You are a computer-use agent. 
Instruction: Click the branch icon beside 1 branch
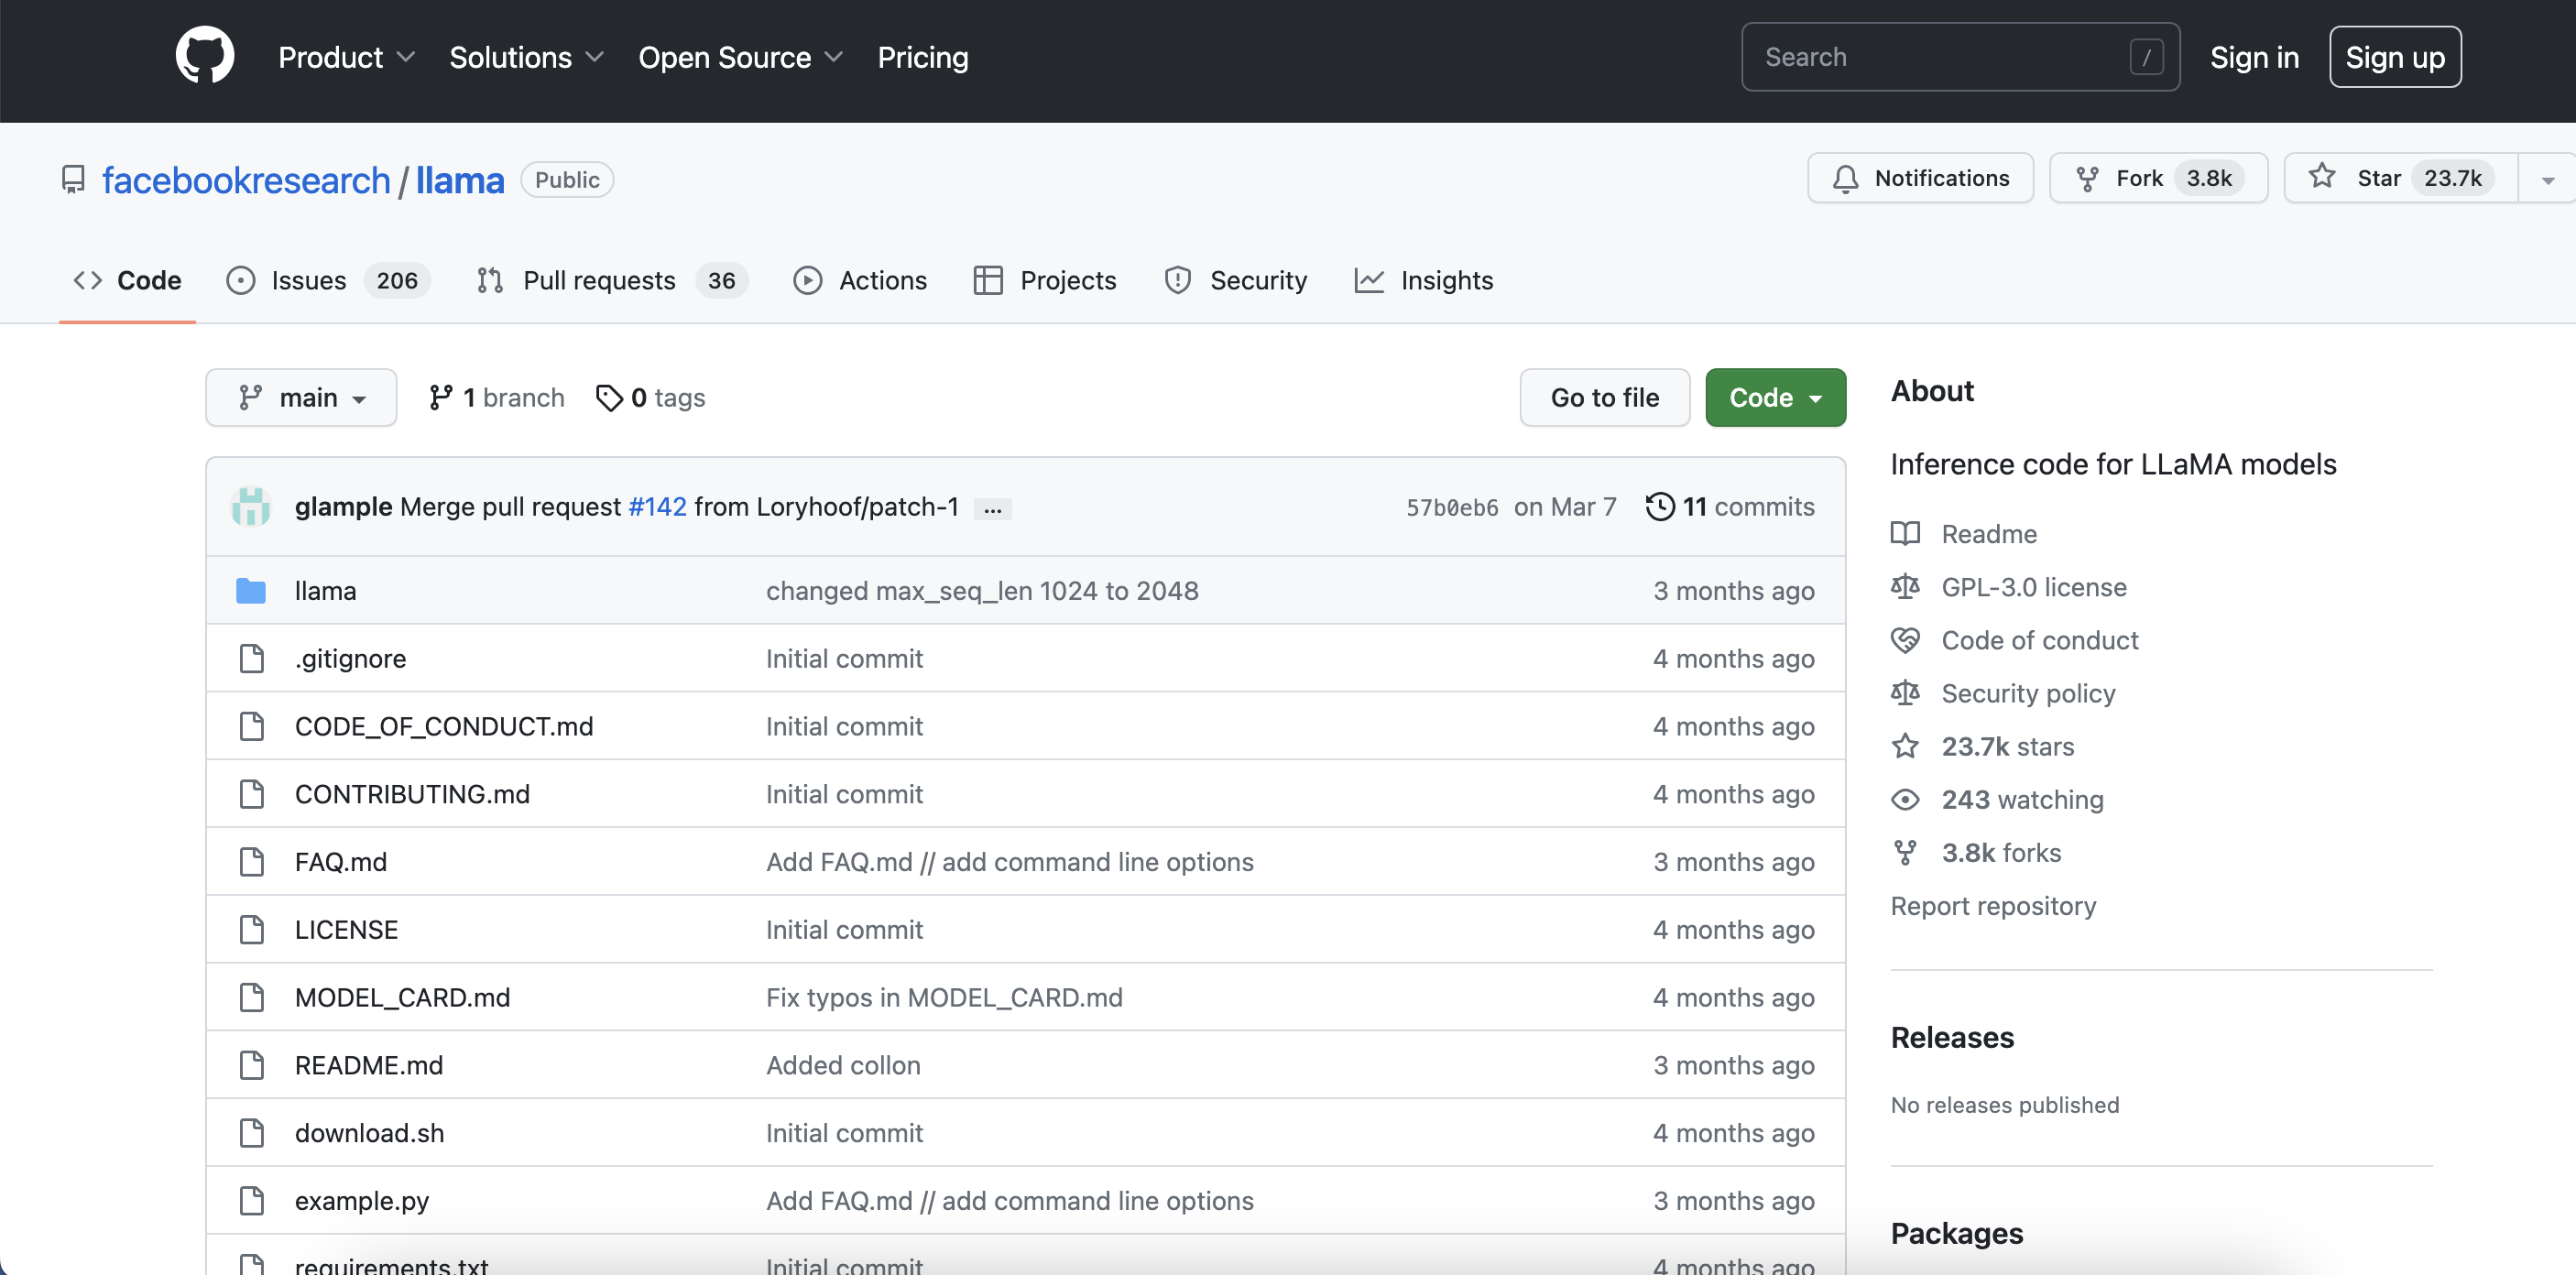tap(440, 398)
